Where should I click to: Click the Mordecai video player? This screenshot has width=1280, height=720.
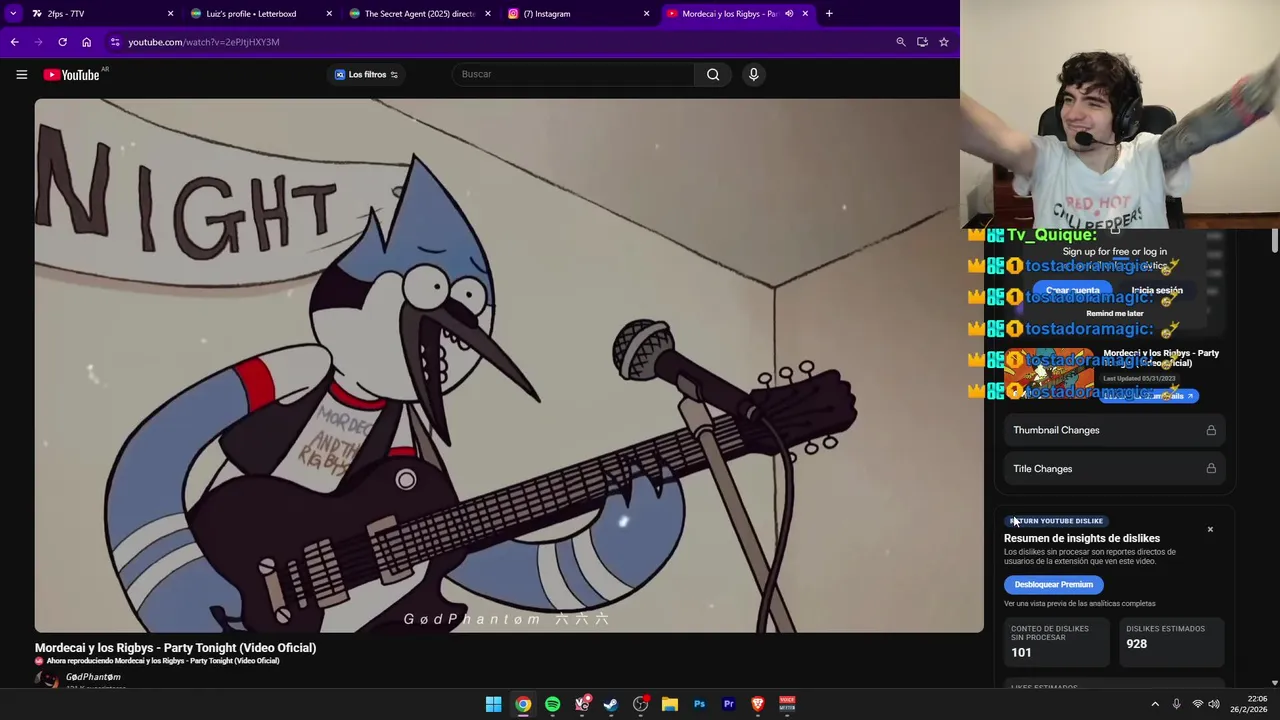tap(509, 365)
